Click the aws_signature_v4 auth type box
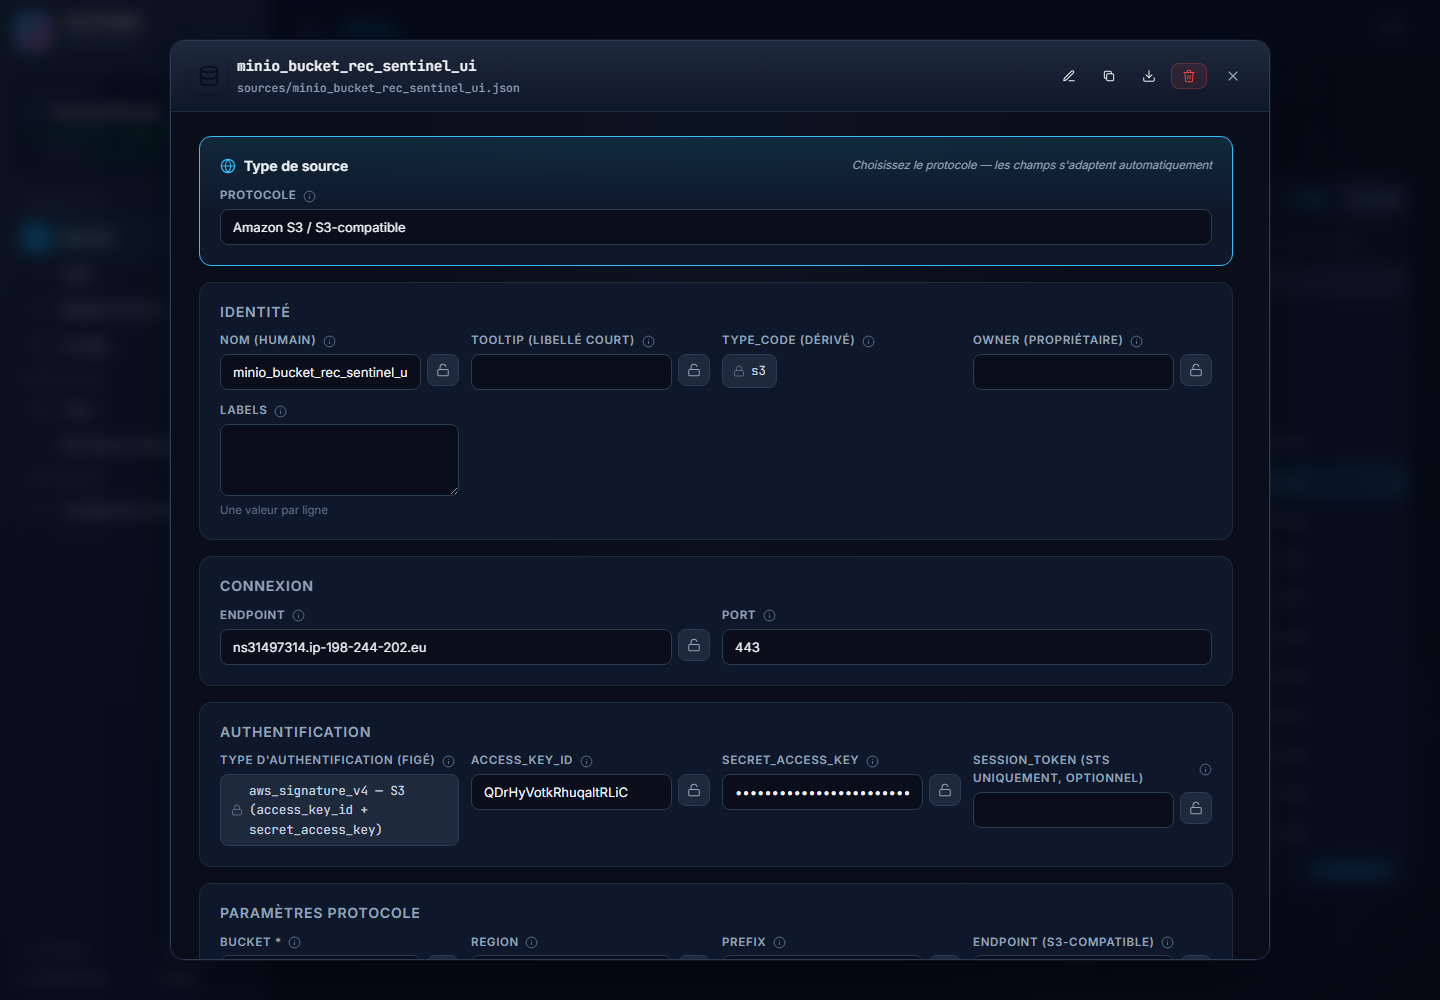 [x=339, y=810]
